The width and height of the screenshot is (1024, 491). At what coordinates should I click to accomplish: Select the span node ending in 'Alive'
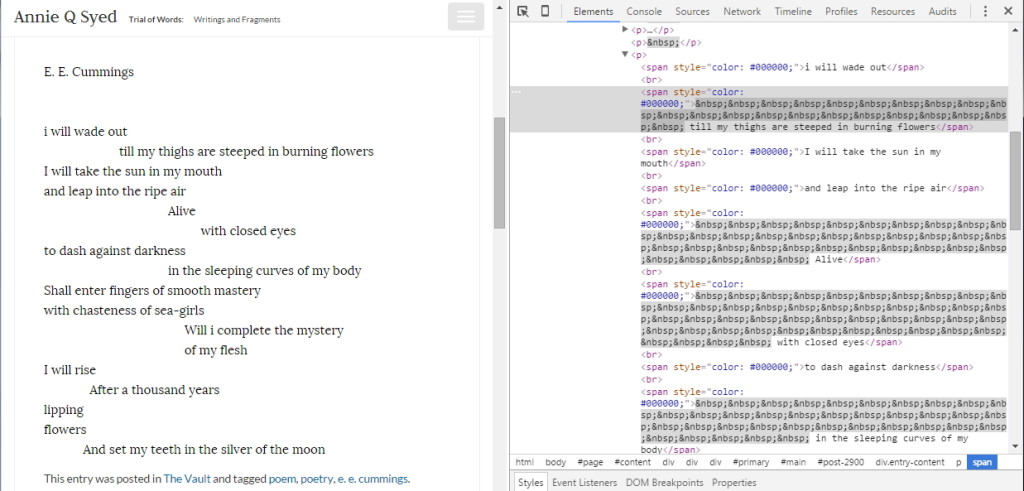click(824, 236)
